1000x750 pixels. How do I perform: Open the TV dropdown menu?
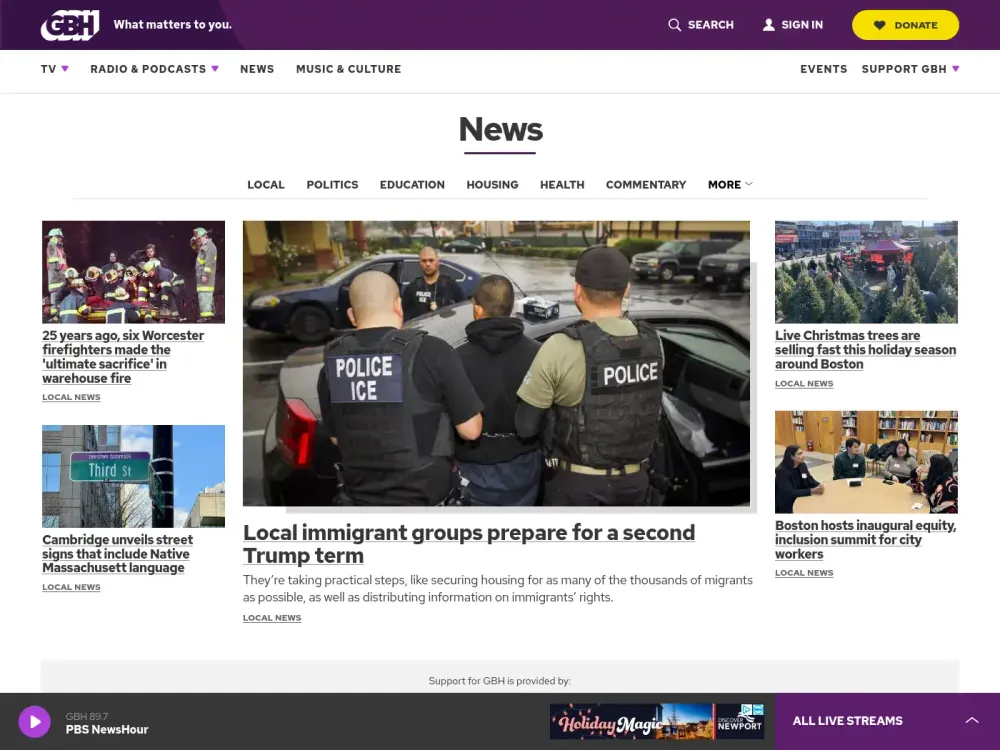[54, 69]
